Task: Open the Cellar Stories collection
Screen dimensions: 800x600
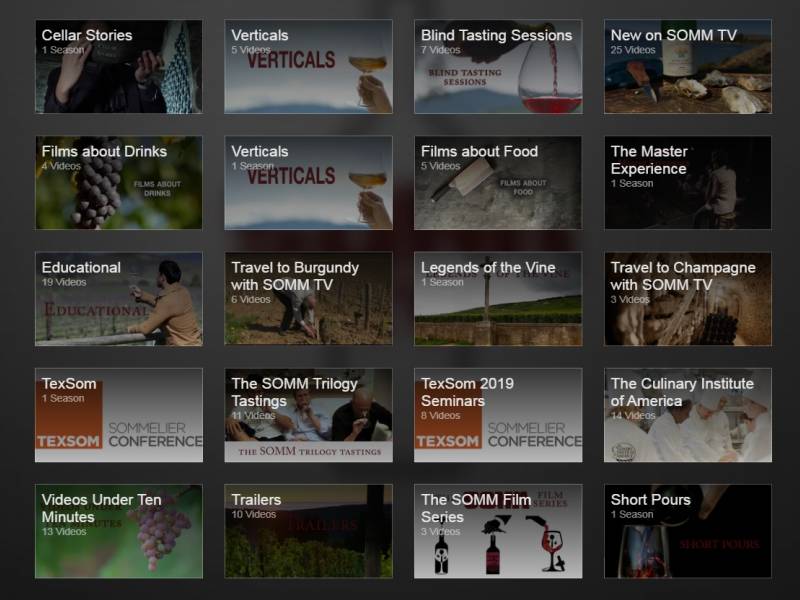Action: point(118,67)
